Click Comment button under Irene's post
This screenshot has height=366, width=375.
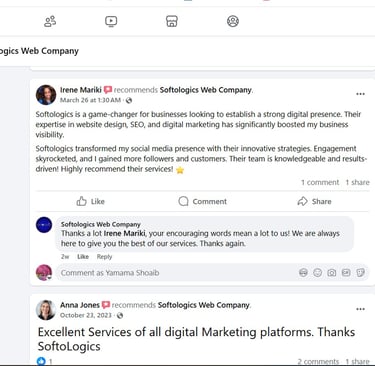202,201
